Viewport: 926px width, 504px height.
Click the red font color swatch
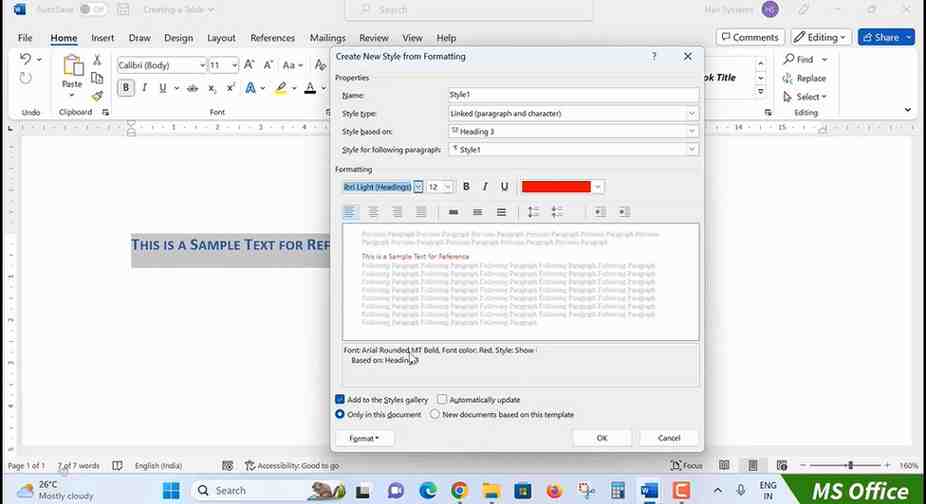(x=556, y=187)
